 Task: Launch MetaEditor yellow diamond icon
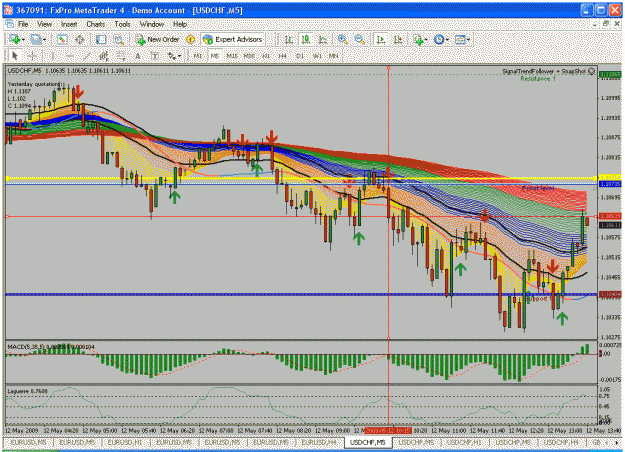191,39
